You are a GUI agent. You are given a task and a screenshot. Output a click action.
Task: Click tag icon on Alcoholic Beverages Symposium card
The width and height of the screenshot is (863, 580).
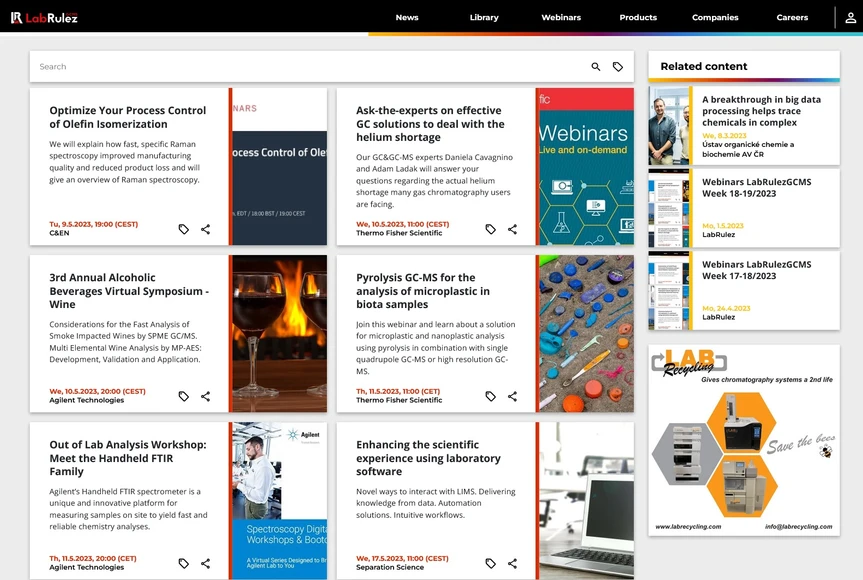(x=184, y=396)
